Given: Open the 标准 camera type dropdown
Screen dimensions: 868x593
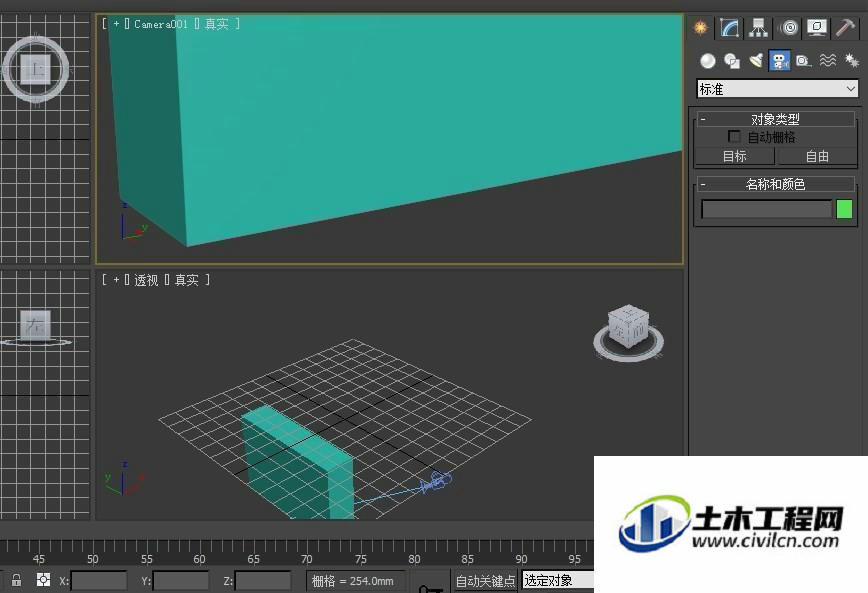Looking at the screenshot, I should tap(777, 89).
